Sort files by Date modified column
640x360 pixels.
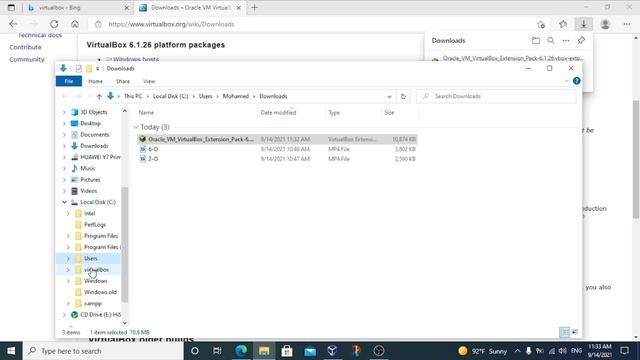click(x=278, y=112)
